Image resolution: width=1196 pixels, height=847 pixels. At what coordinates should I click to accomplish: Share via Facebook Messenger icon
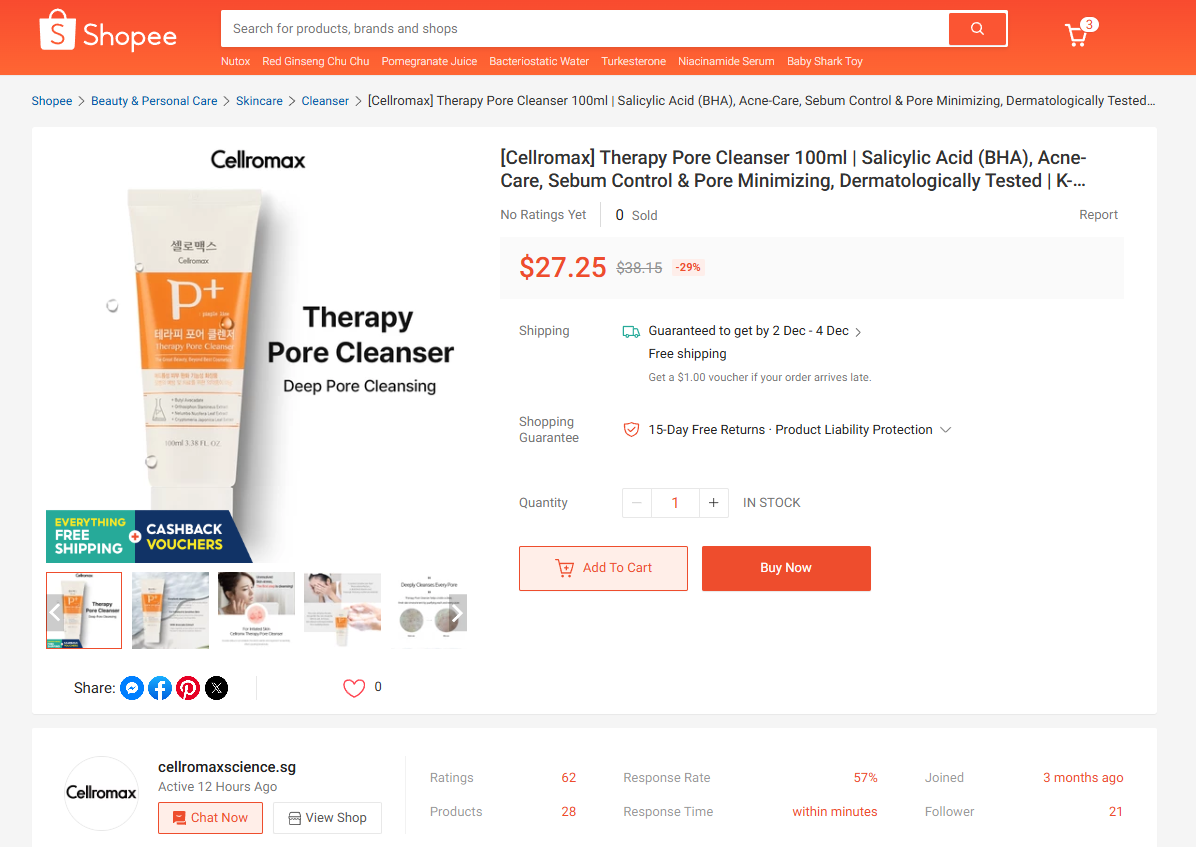[x=132, y=688]
